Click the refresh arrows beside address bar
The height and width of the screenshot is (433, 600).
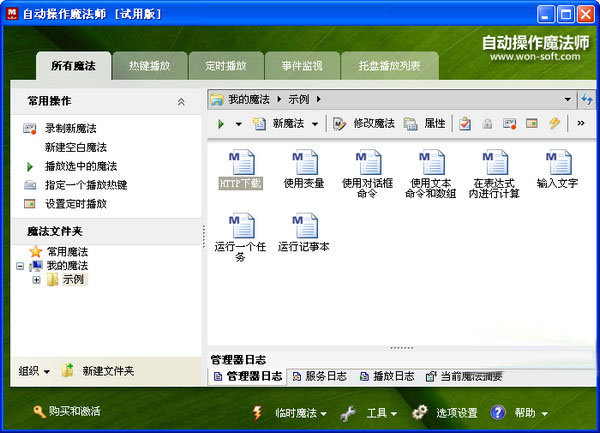coord(587,99)
